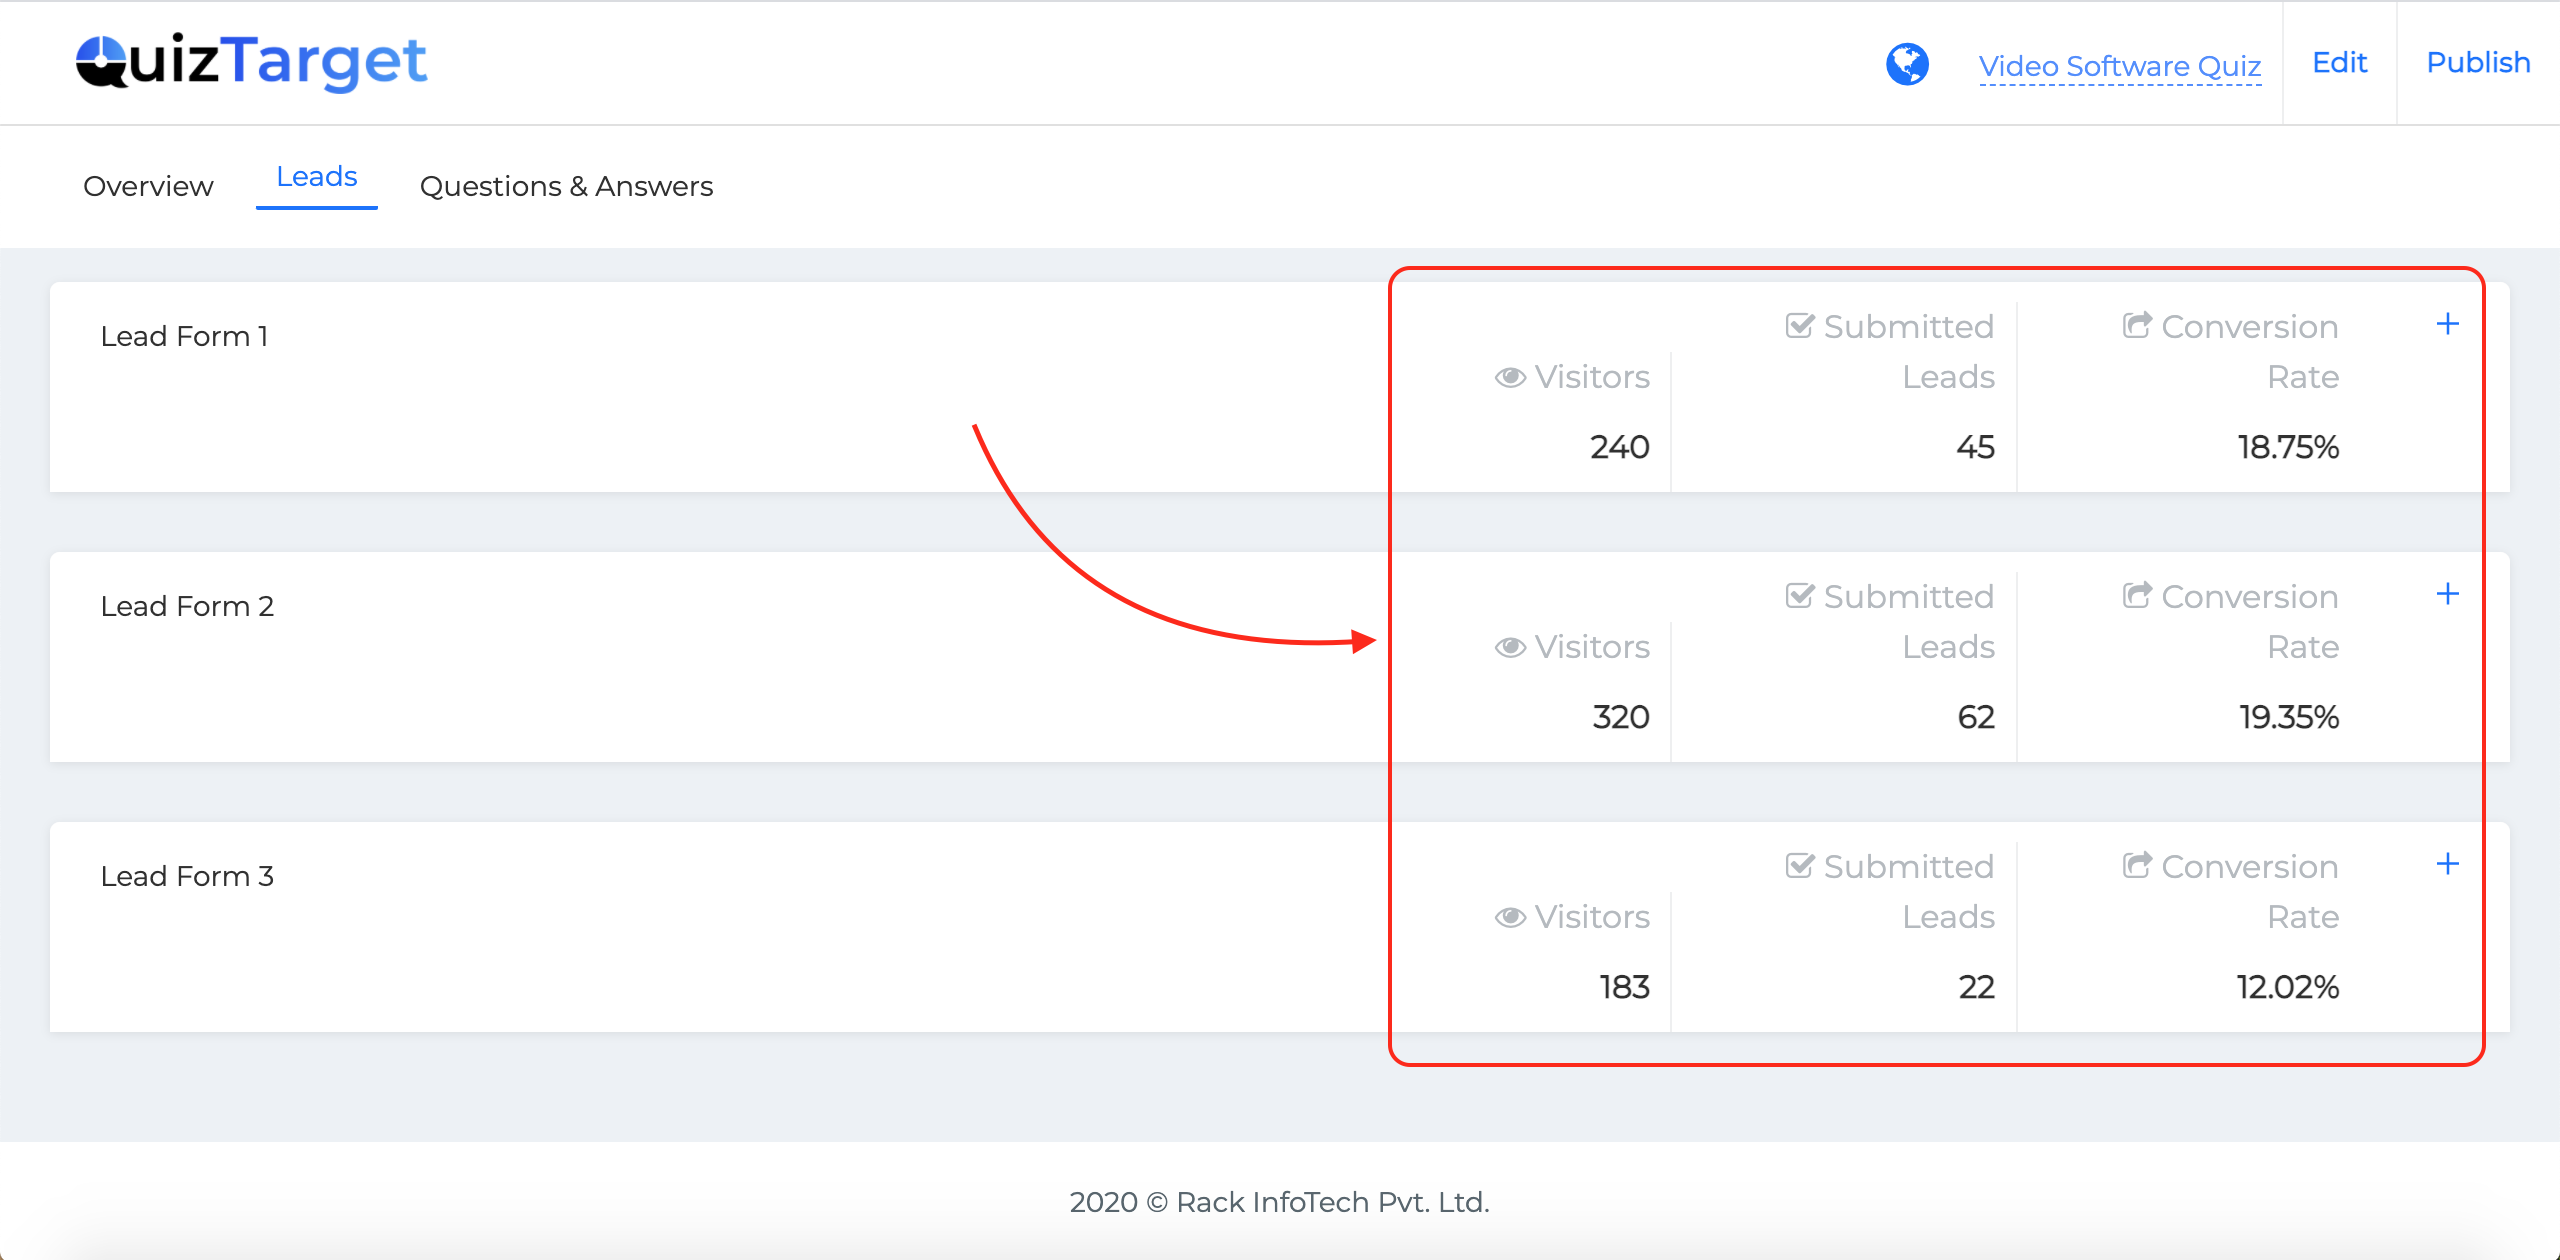2560x1260 pixels.
Task: Expand Lead Form 3 with the plus icon
Action: point(2448,864)
